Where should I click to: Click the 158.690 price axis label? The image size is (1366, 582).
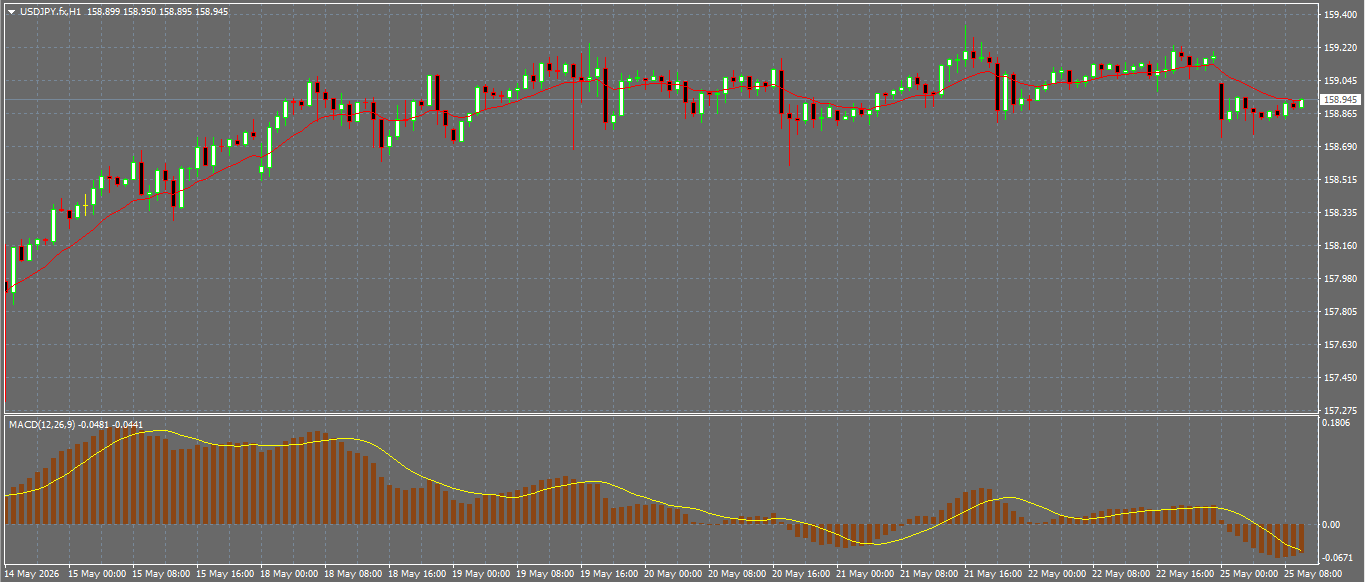[x=1340, y=147]
